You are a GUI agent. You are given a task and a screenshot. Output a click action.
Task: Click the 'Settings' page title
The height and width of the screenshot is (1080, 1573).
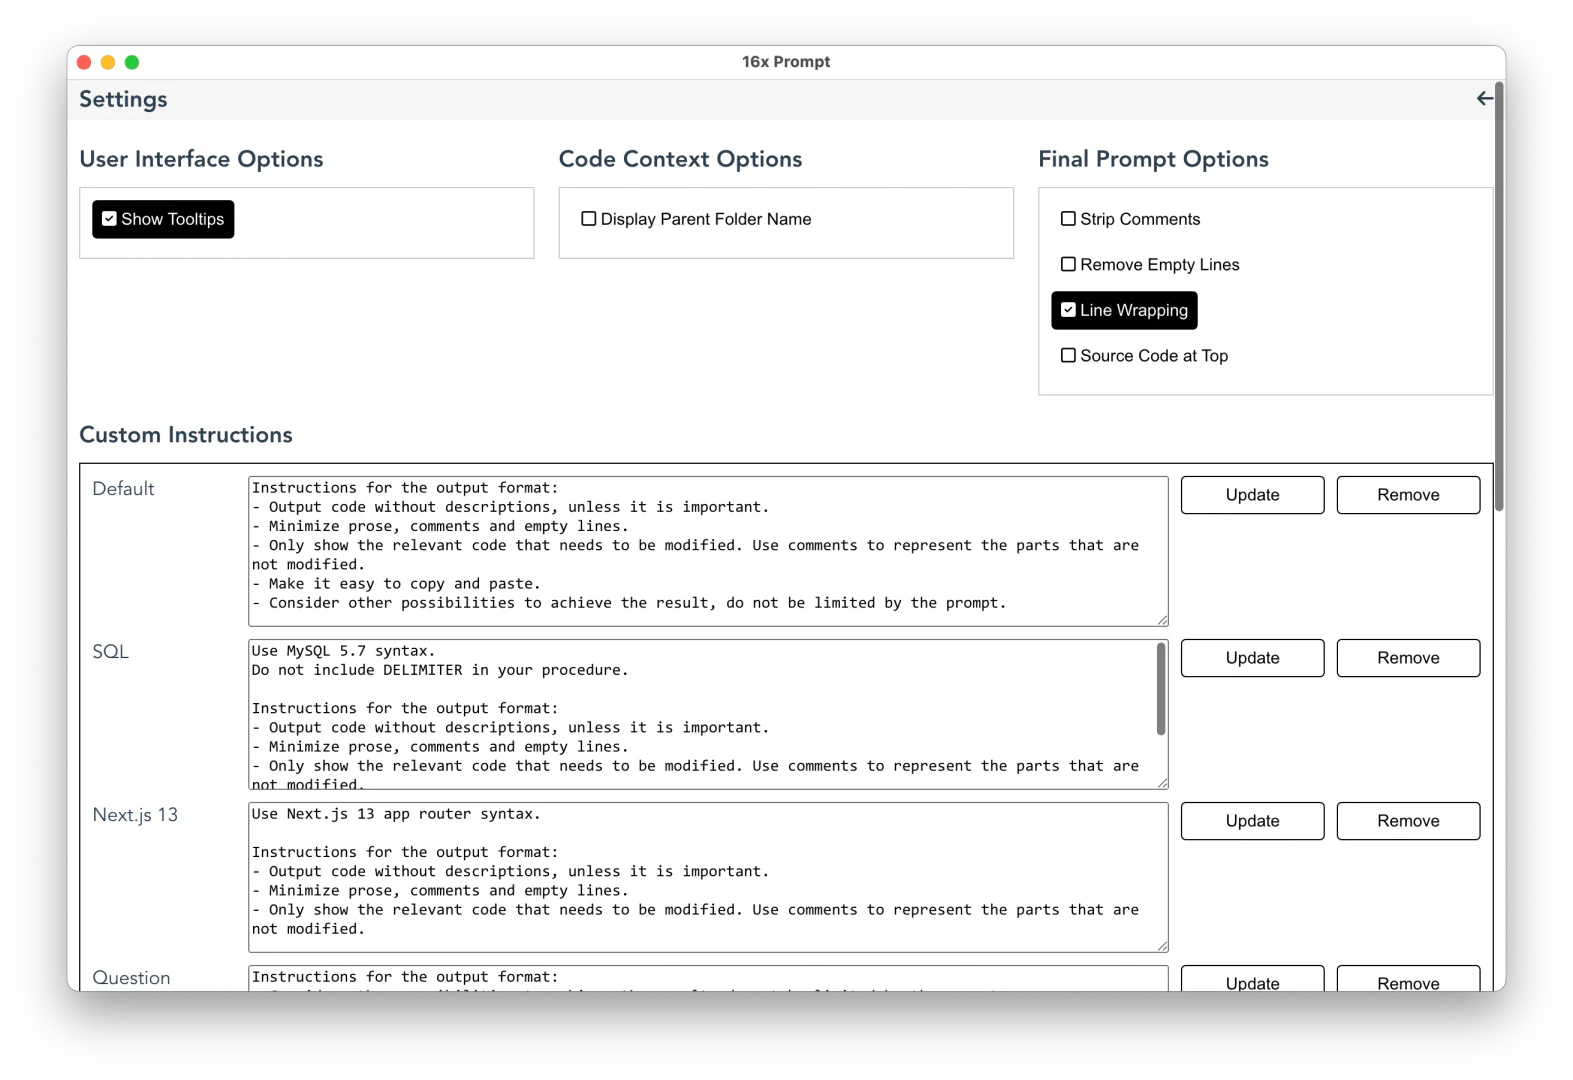click(123, 99)
